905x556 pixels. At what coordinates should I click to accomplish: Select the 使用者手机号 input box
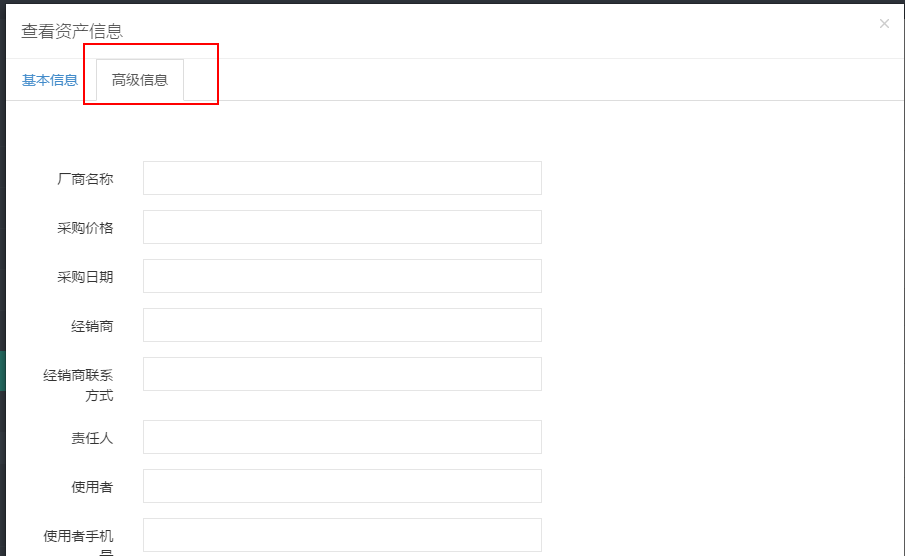pos(342,535)
